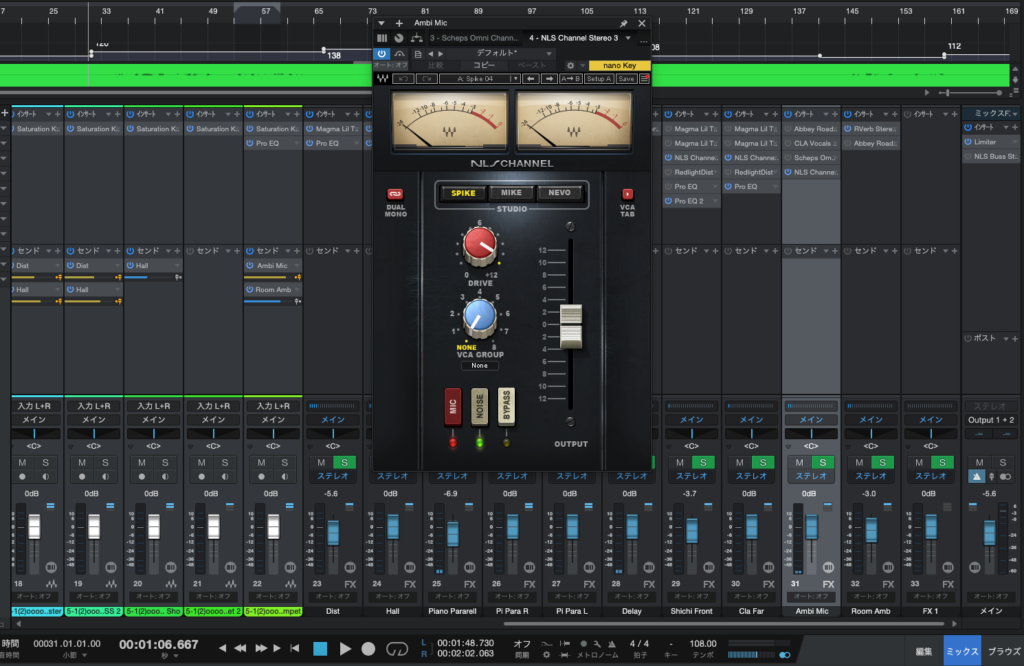Click the plus icon beside Ambi Mic title
The height and width of the screenshot is (666, 1024).
coord(399,23)
